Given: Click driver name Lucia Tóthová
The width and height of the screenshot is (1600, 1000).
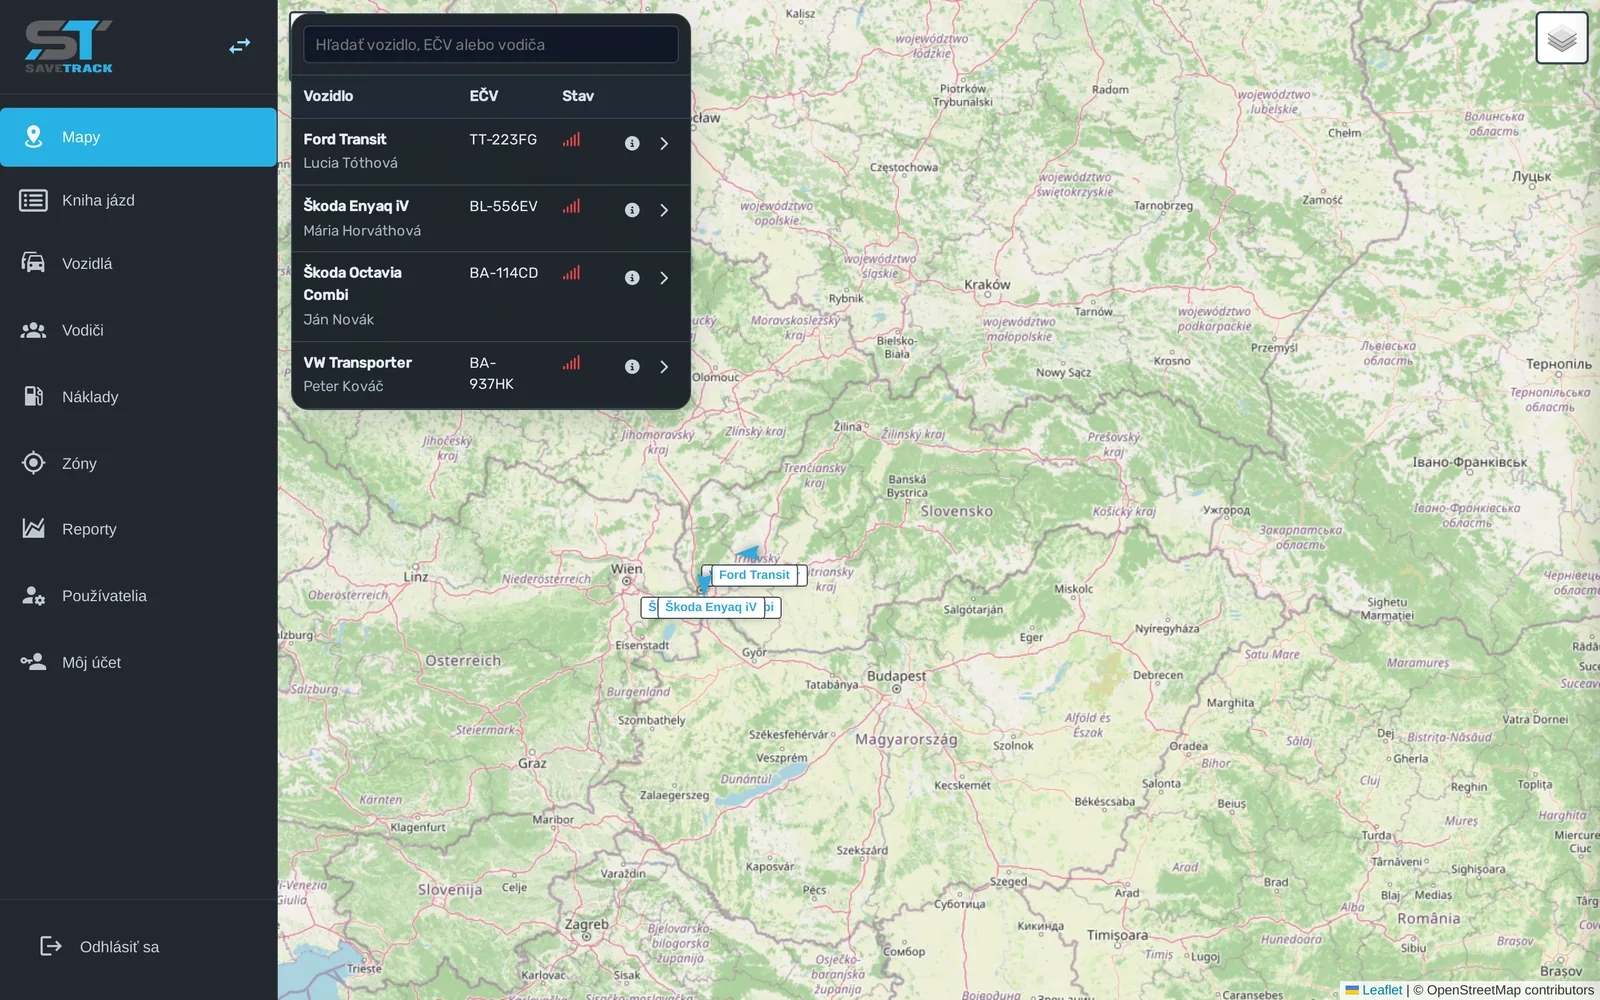Looking at the screenshot, I should (x=351, y=163).
